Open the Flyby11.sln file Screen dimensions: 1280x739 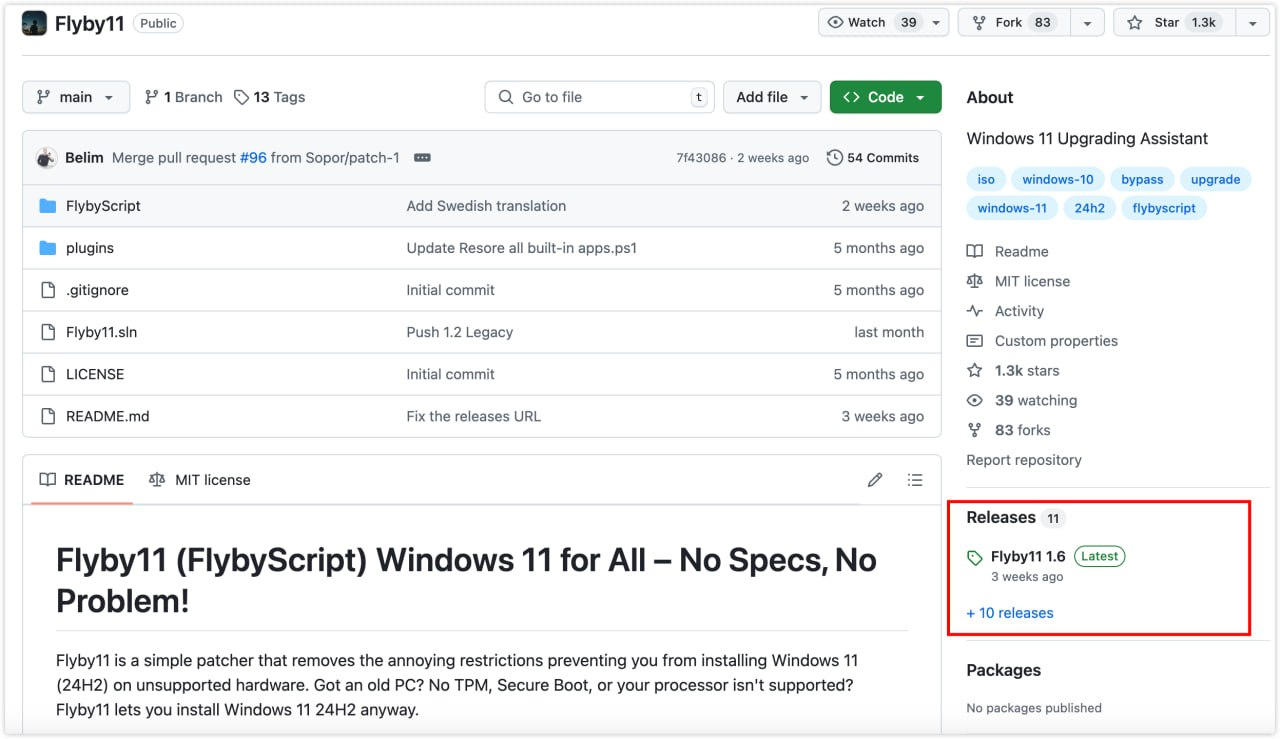click(101, 332)
